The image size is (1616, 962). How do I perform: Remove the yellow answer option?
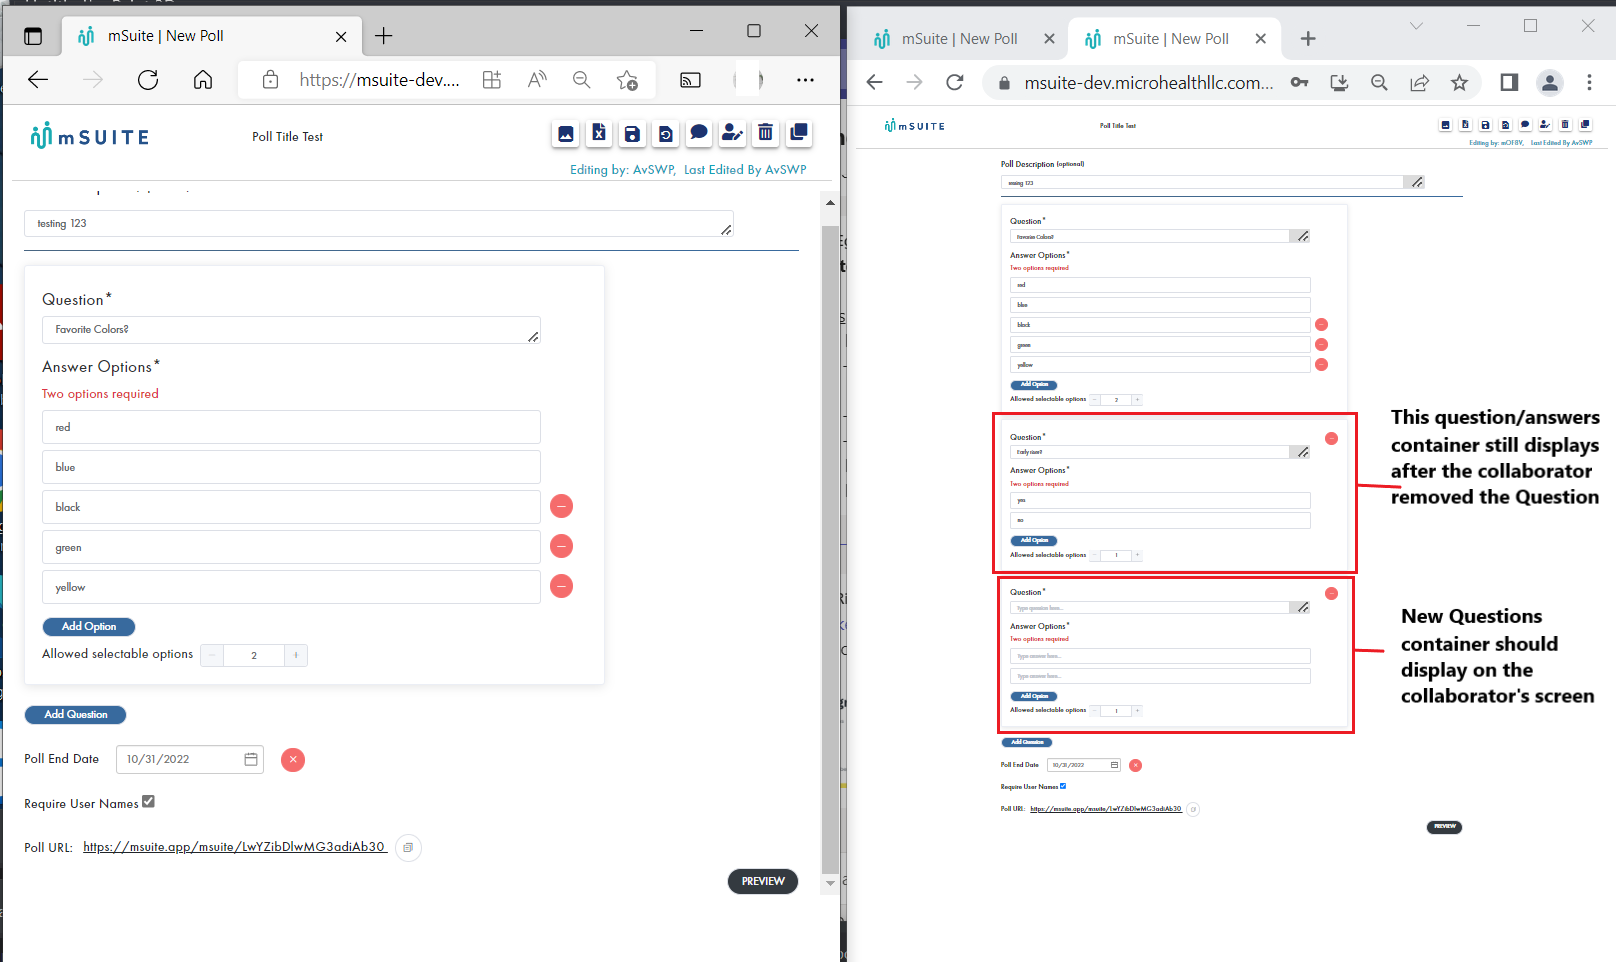[x=561, y=586]
